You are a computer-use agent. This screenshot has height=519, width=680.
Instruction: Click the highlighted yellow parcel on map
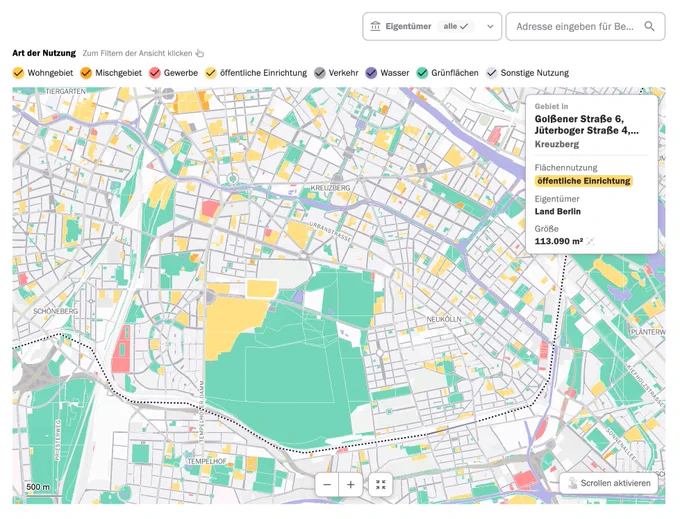coord(262,289)
